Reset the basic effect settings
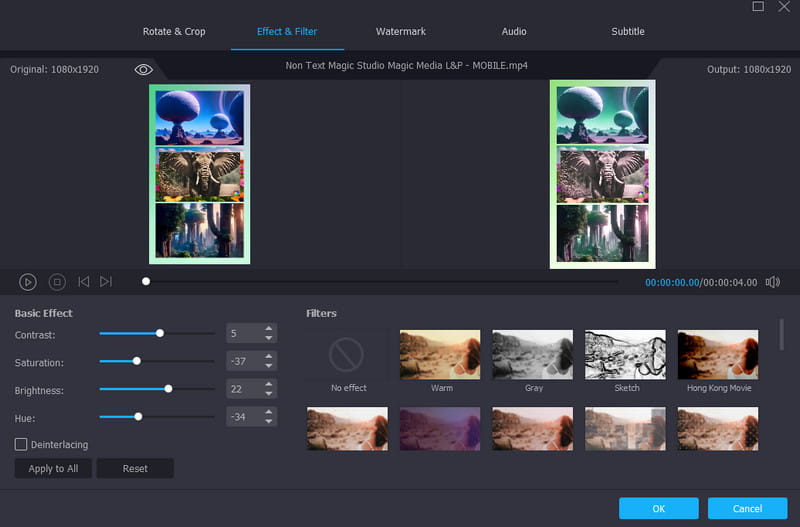 (x=135, y=468)
